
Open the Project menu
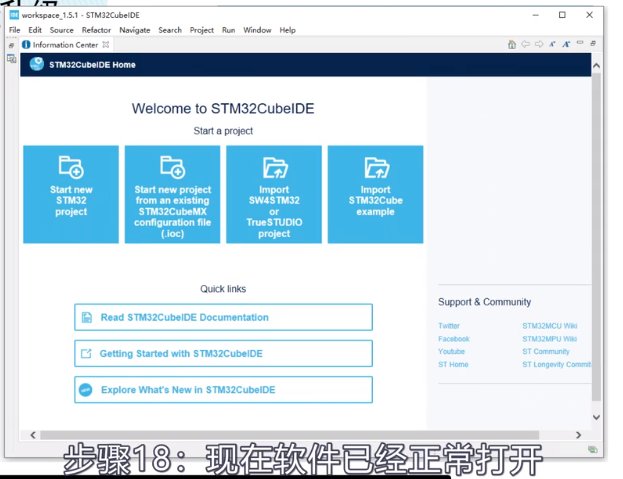coord(201,30)
